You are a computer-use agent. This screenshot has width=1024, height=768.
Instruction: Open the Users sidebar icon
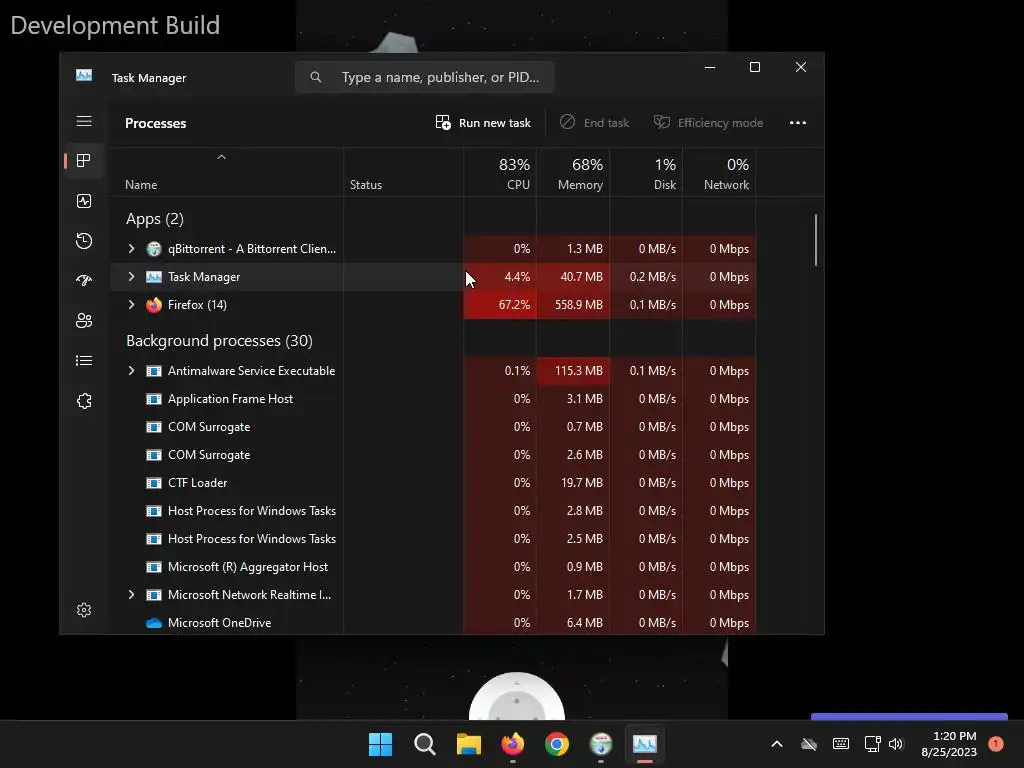[x=84, y=321]
